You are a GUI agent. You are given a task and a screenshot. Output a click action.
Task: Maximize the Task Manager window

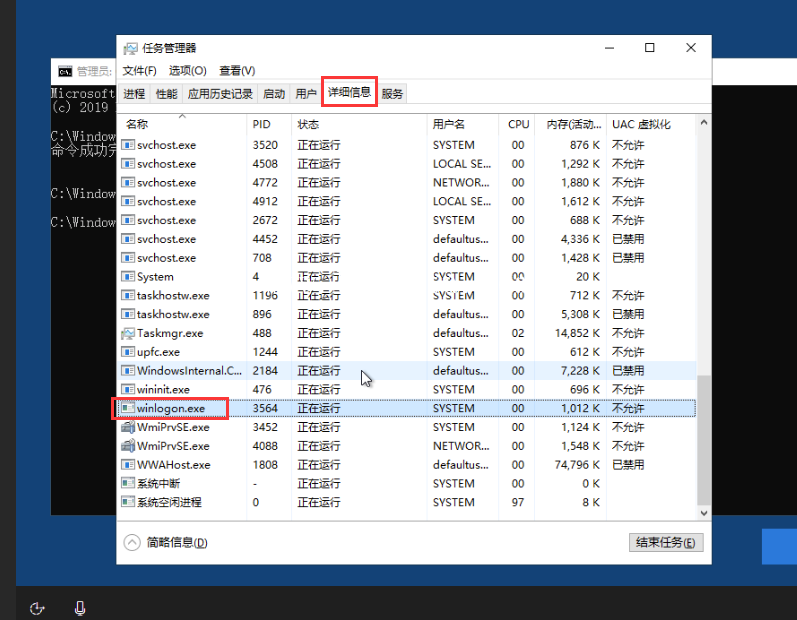(x=649, y=48)
